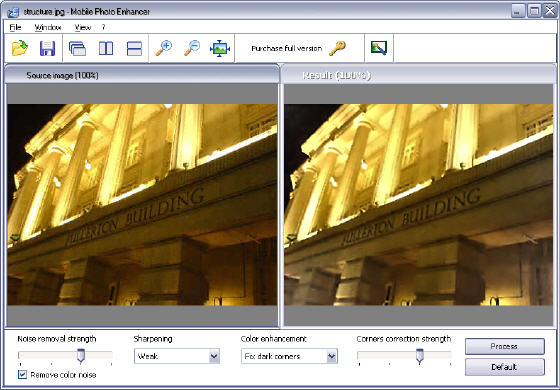Click the source building photo
The width and height of the screenshot is (560, 390).
[142, 205]
